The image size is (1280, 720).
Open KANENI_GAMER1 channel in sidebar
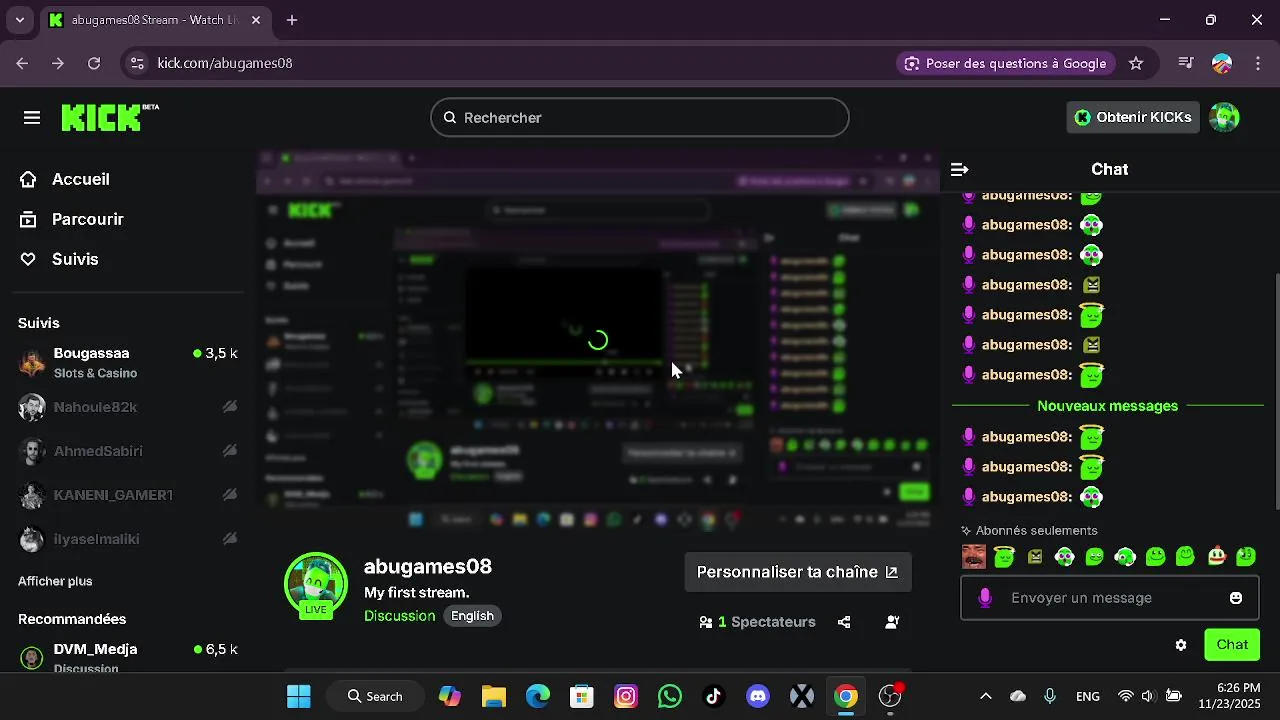point(128,495)
